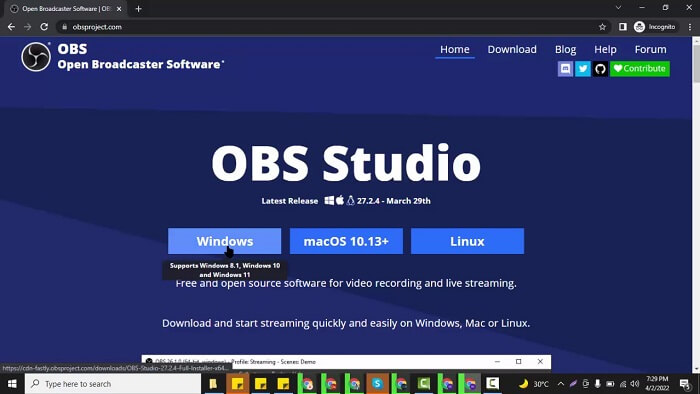Click the OBS app screenshot preview
The width and height of the screenshot is (700, 394).
(x=346, y=363)
